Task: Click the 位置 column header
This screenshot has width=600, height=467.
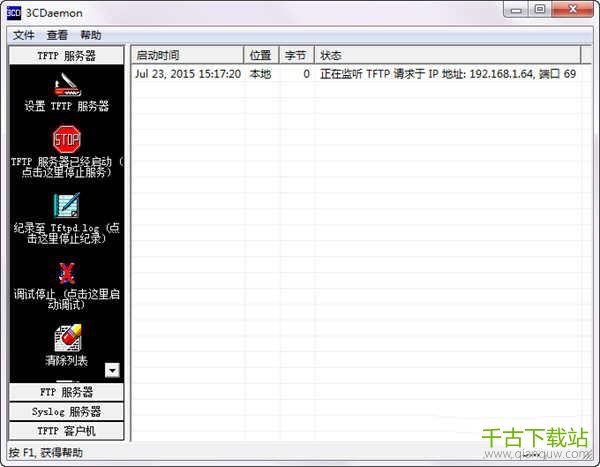Action: click(261, 55)
